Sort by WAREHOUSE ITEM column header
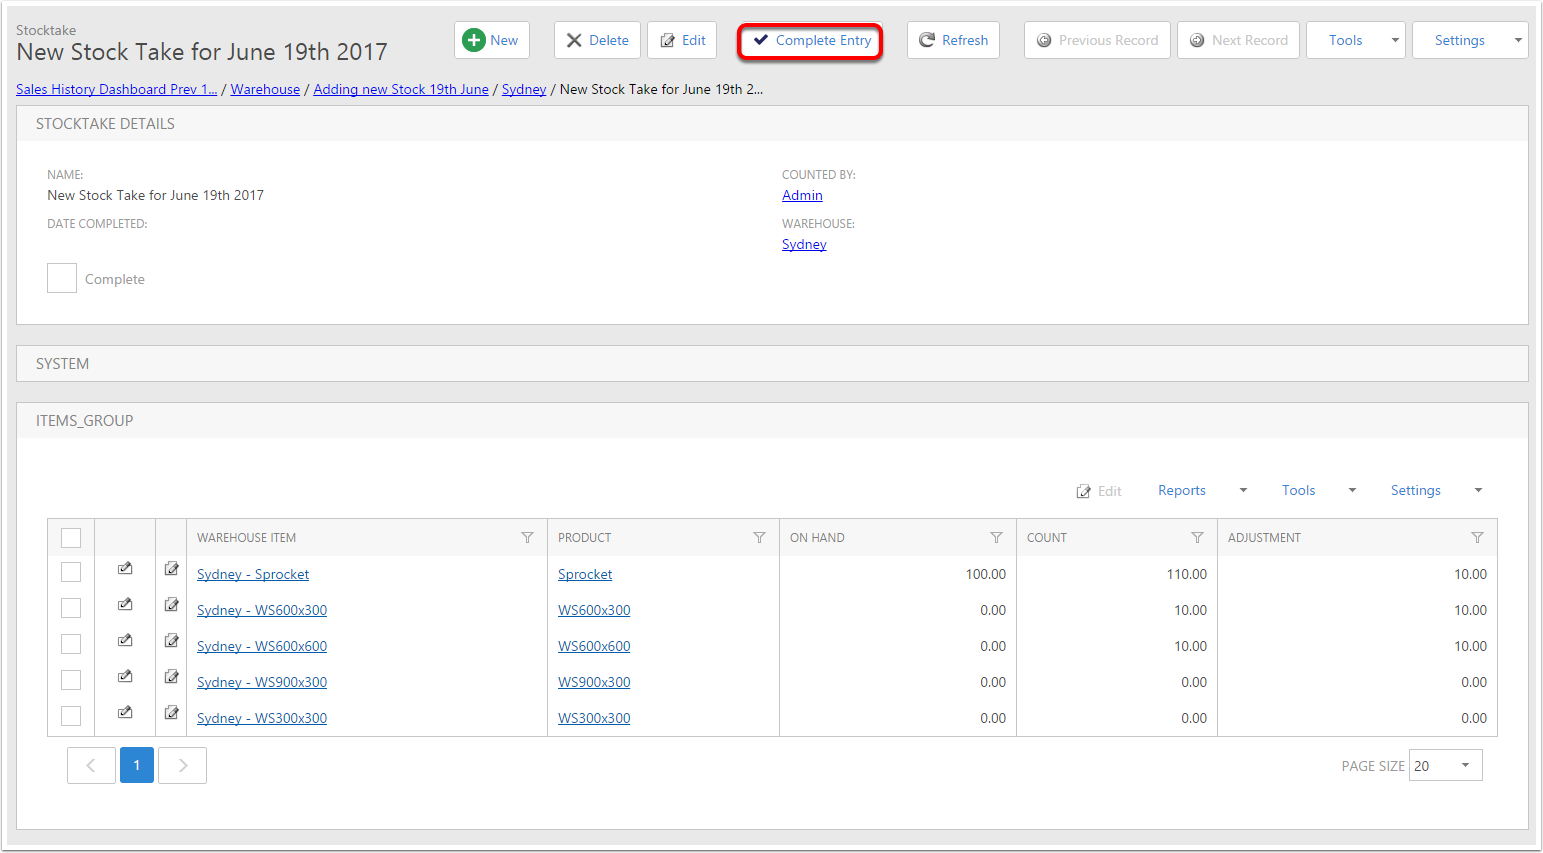 click(x=246, y=538)
